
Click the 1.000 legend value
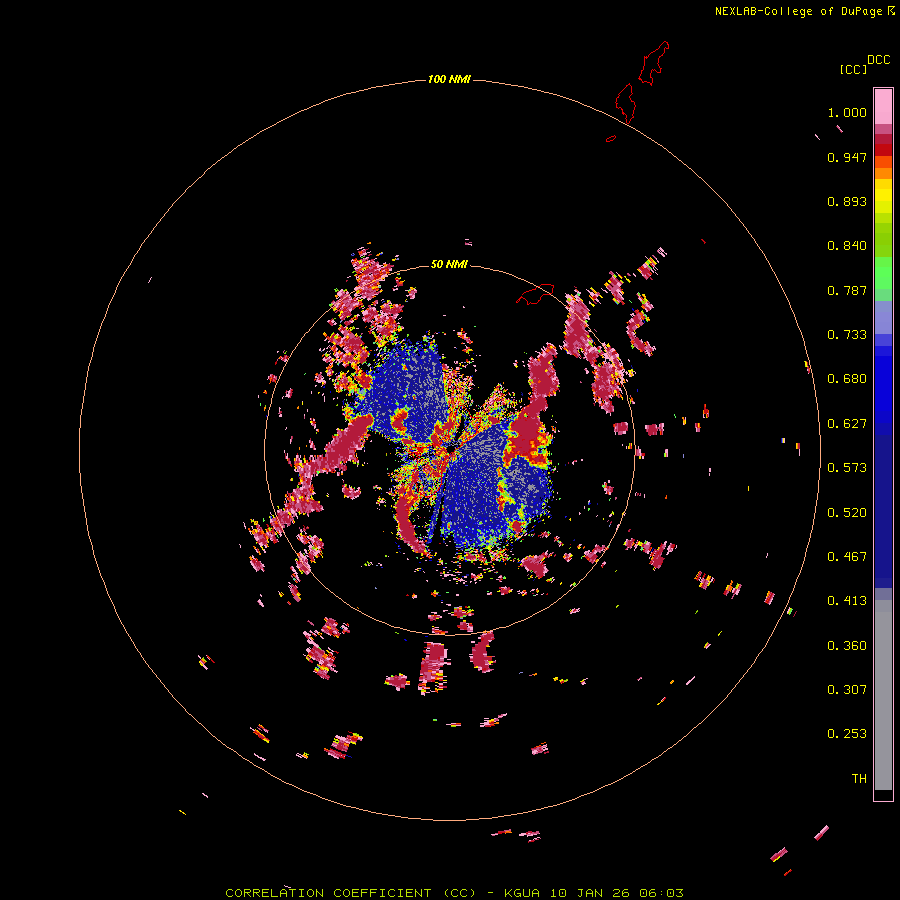coord(847,112)
